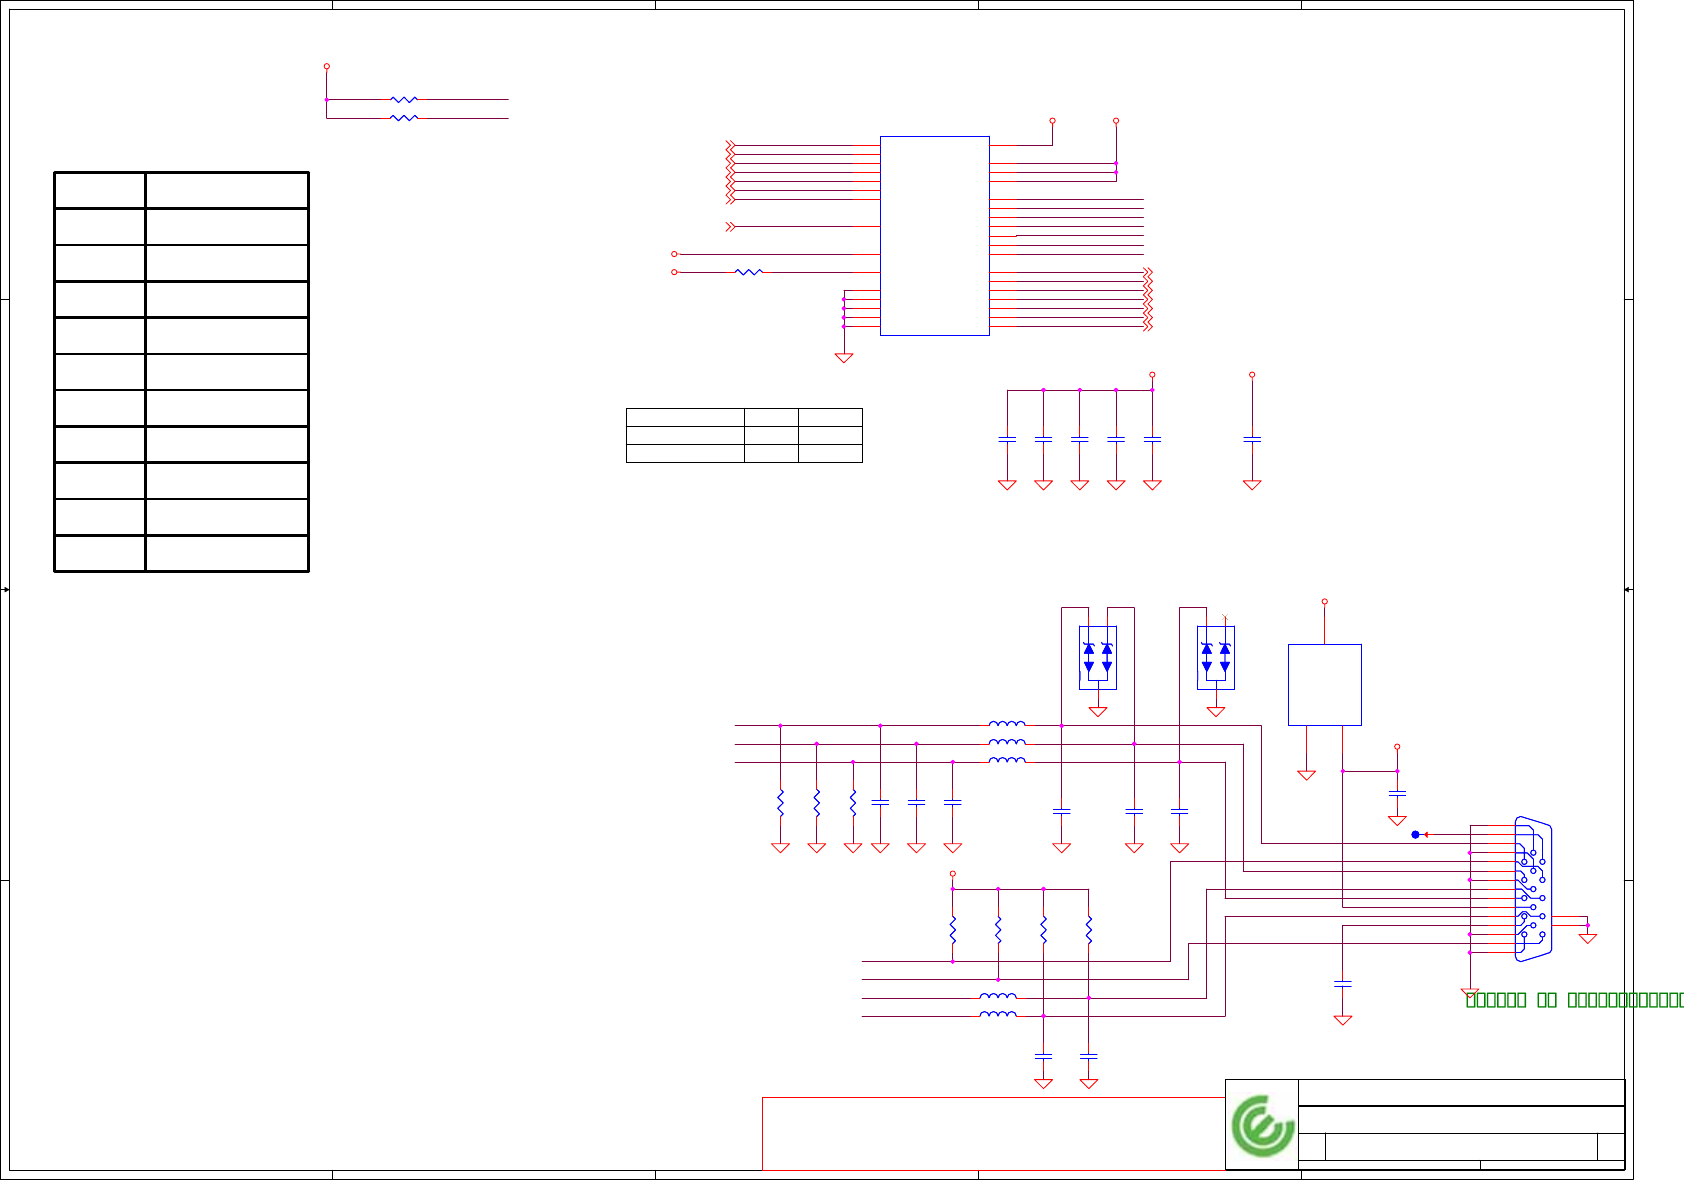Select the power port above the standalone capacitor
This screenshot has height=1180, width=1684.
click(x=1252, y=375)
